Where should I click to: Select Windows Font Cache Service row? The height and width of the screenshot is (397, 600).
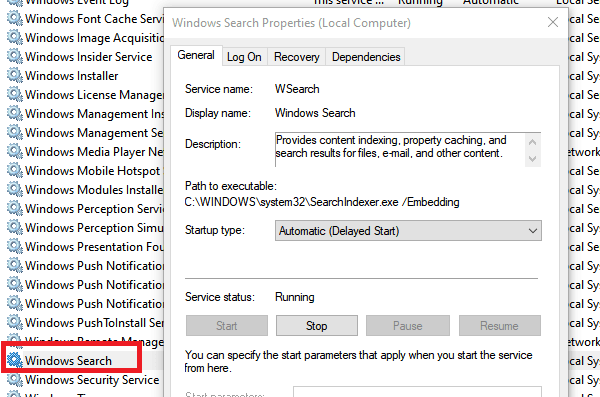pyautogui.click(x=94, y=19)
